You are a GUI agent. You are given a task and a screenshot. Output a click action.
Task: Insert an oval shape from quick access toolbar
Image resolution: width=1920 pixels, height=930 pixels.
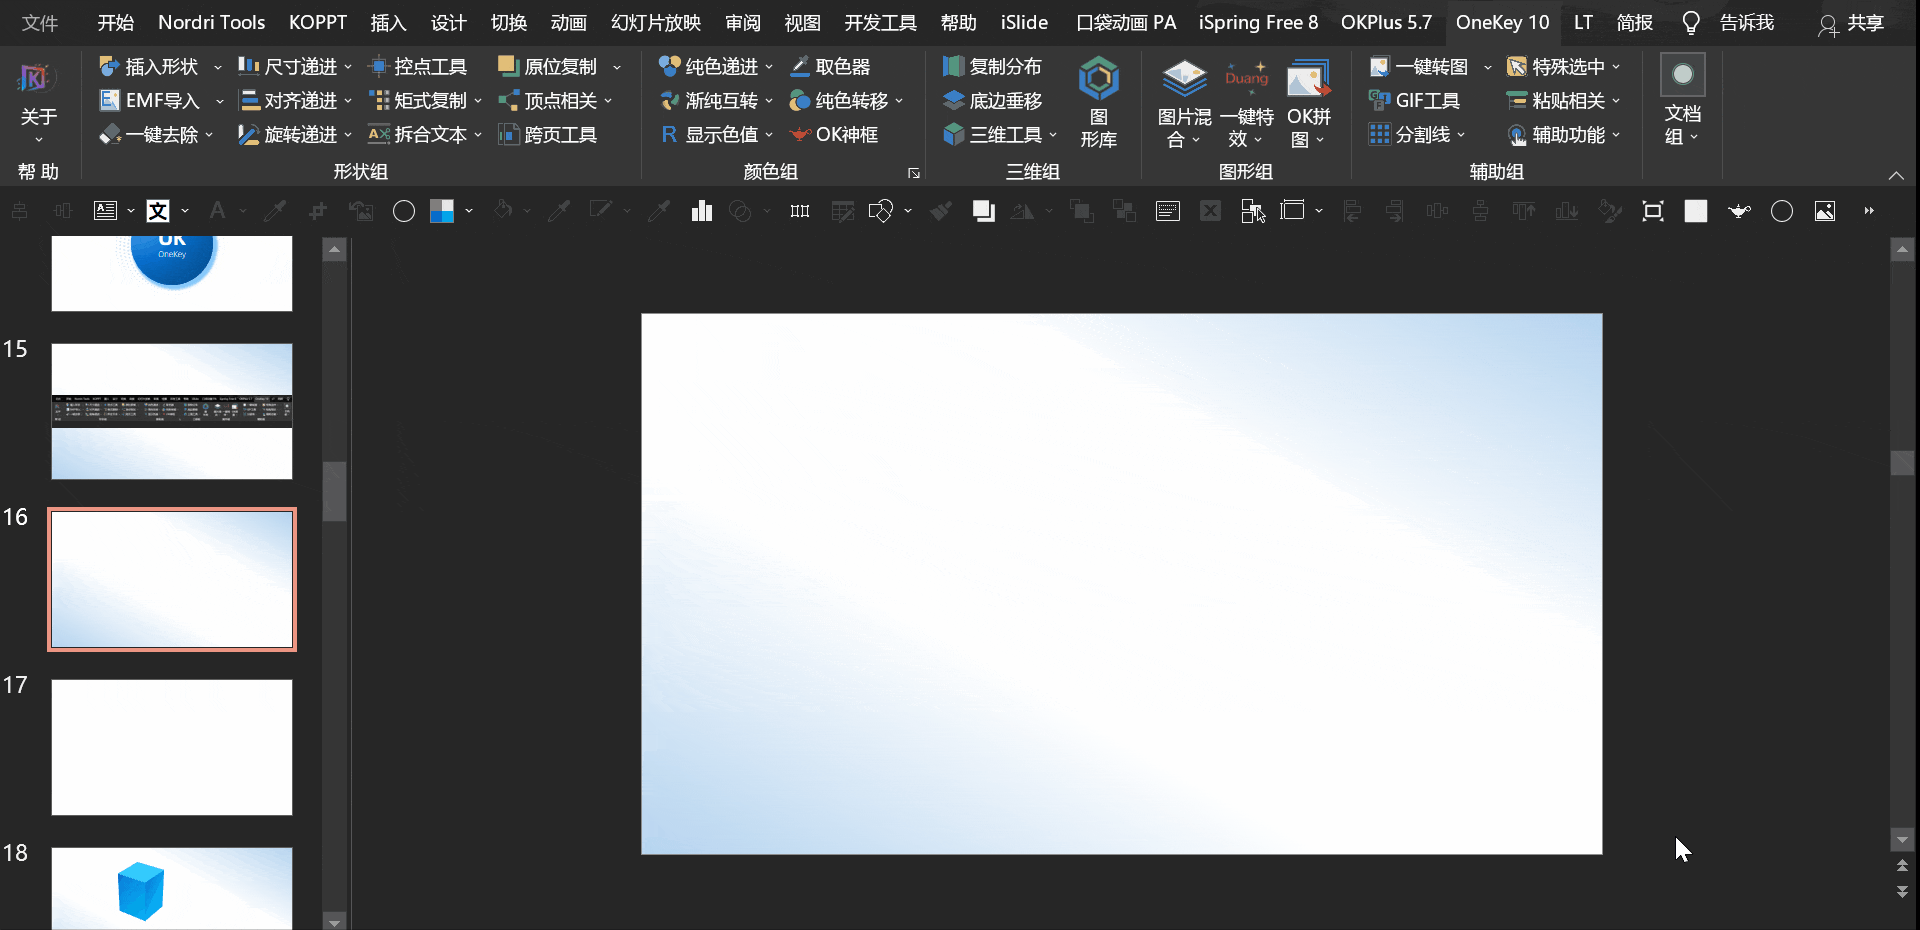point(404,211)
